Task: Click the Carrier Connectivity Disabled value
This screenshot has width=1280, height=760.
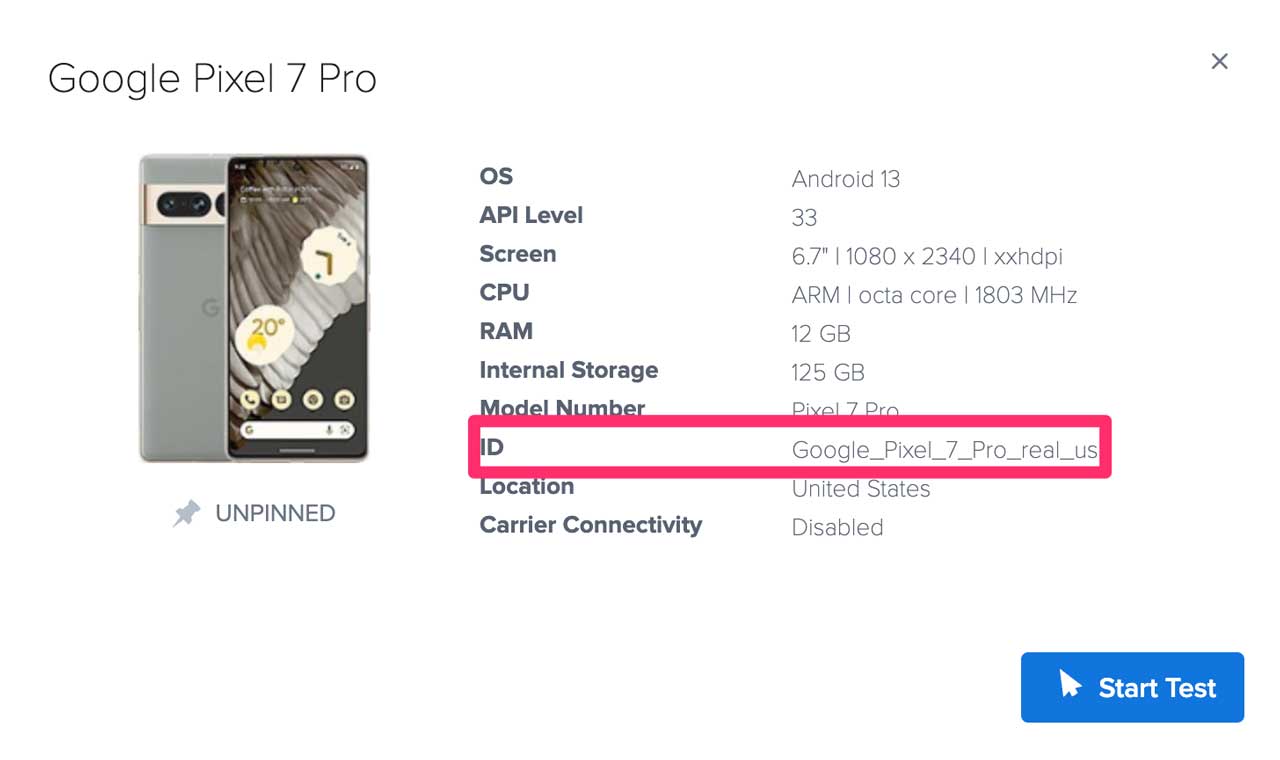Action: point(837,528)
